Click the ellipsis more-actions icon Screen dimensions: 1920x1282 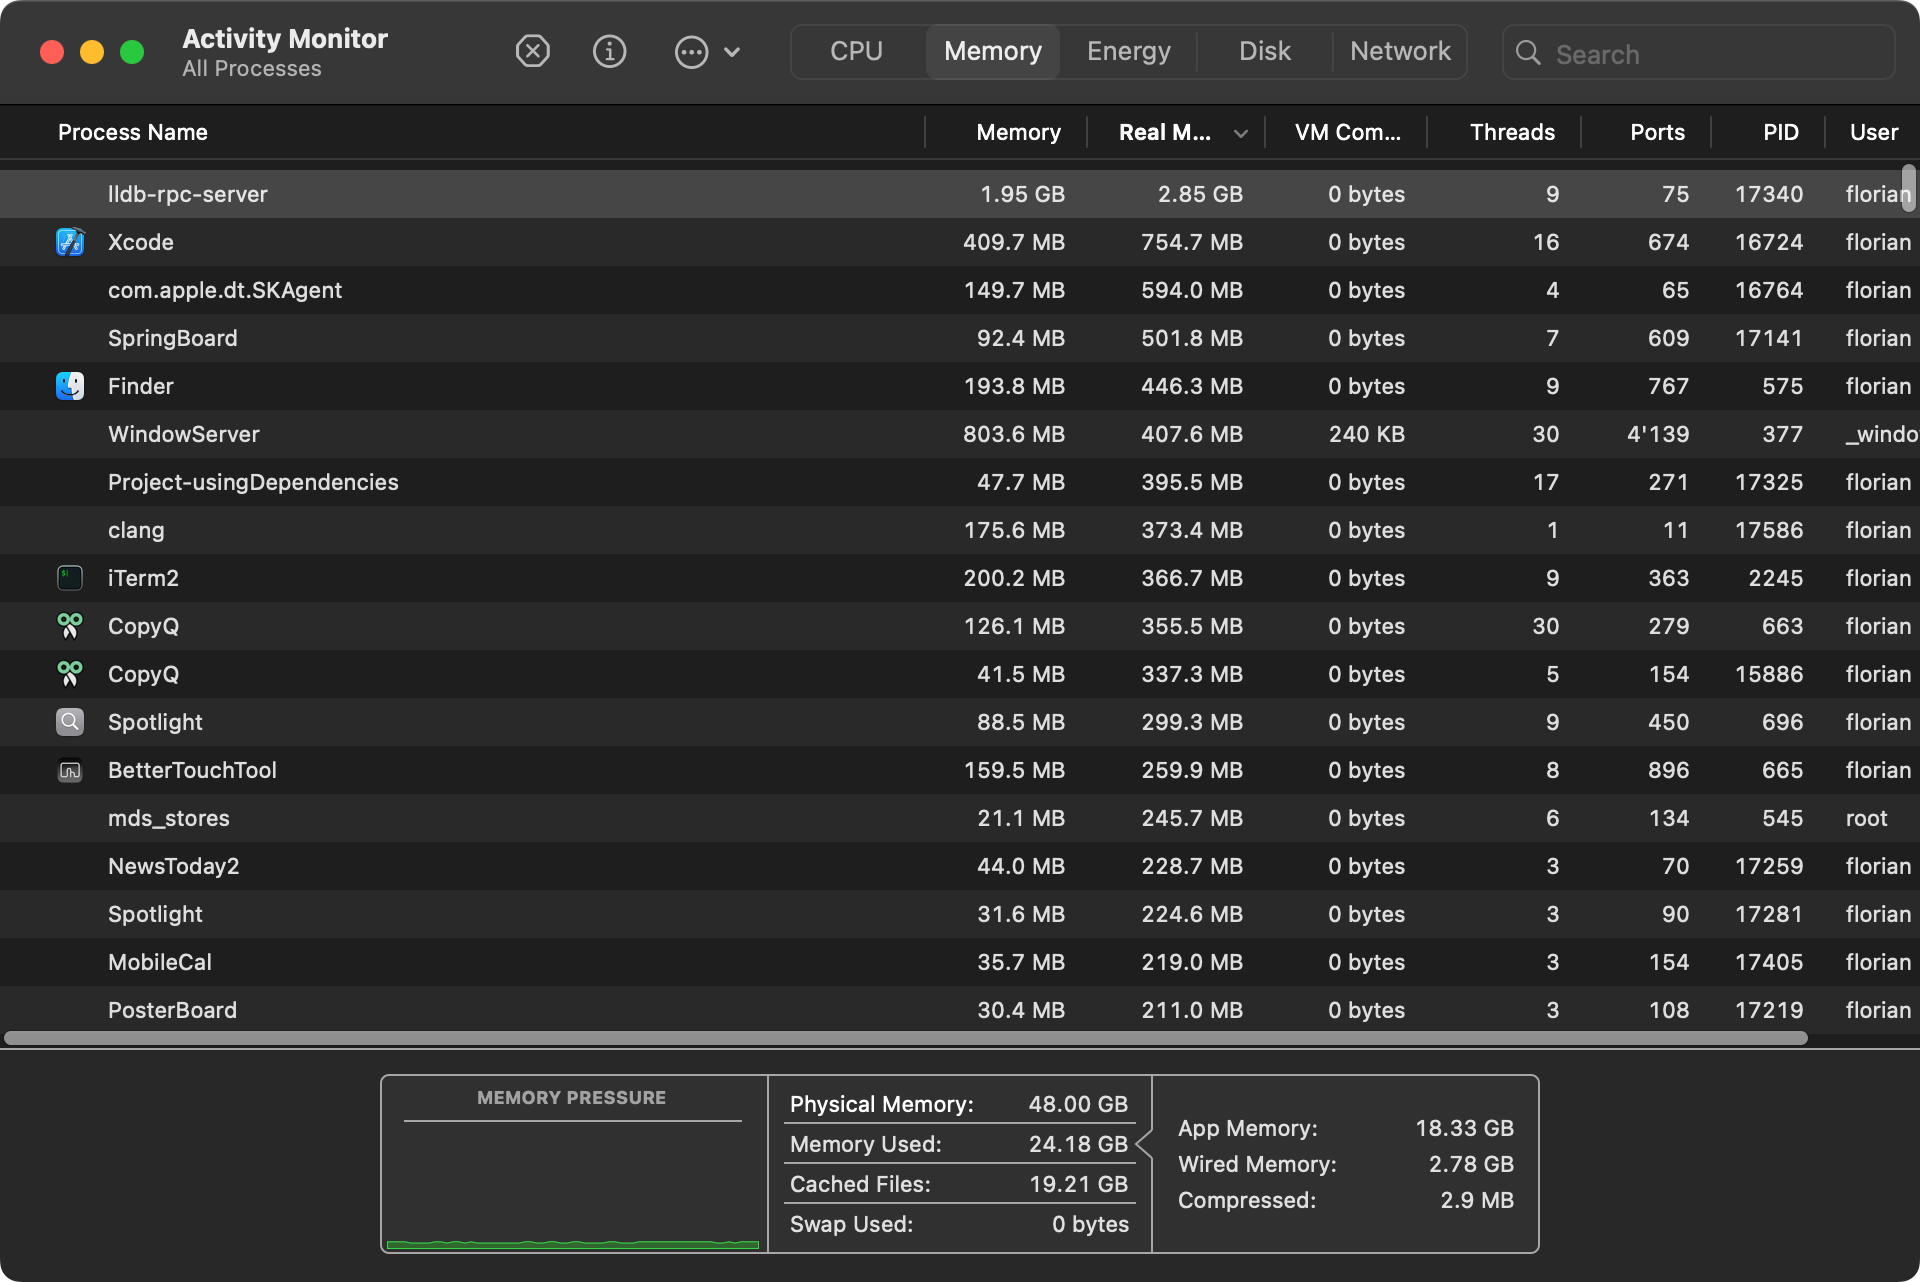[x=691, y=52]
